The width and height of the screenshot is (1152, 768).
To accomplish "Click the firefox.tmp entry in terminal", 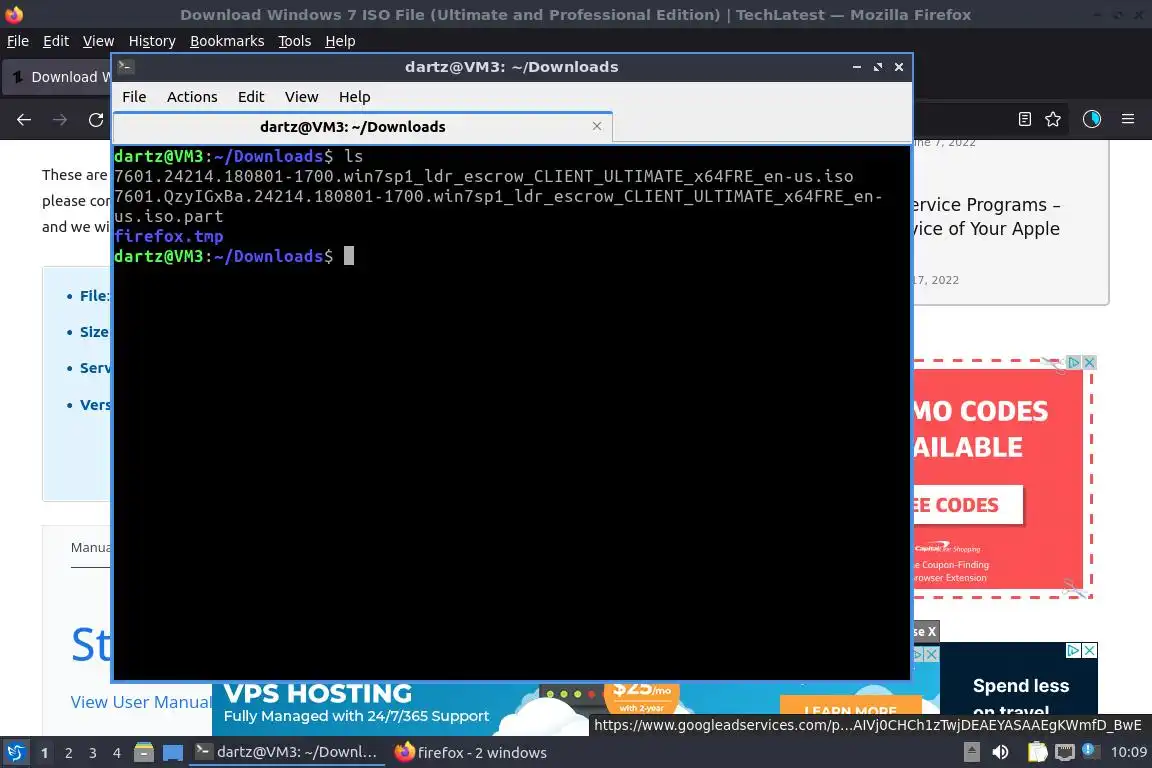I will pos(168,236).
